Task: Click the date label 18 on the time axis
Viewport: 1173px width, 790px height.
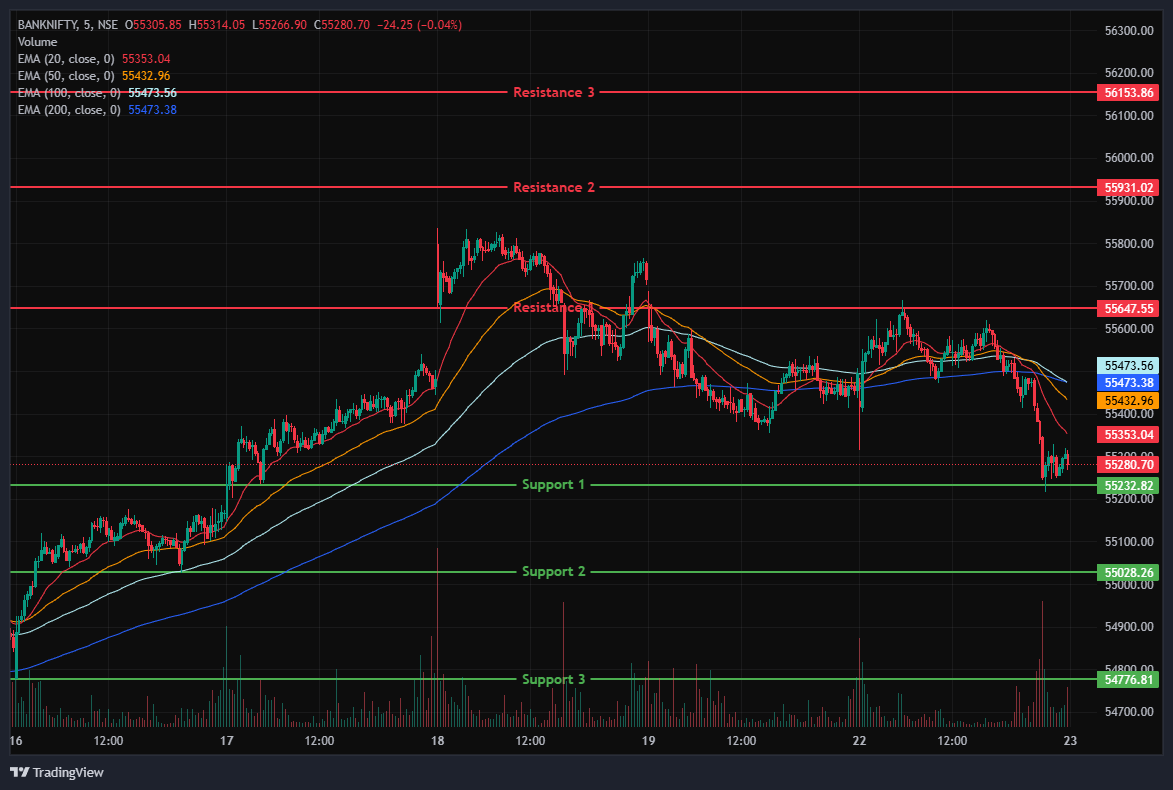Action: [x=438, y=741]
